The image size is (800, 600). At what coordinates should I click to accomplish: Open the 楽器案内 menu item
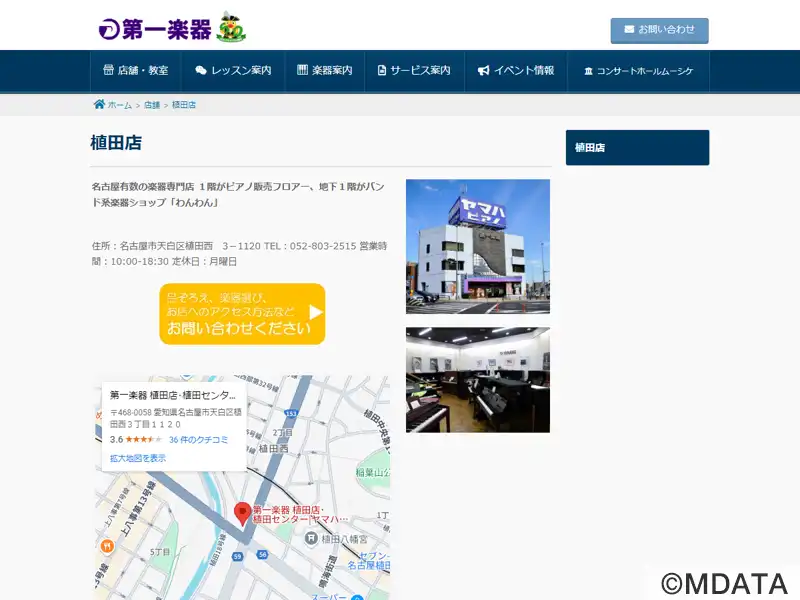tap(324, 70)
